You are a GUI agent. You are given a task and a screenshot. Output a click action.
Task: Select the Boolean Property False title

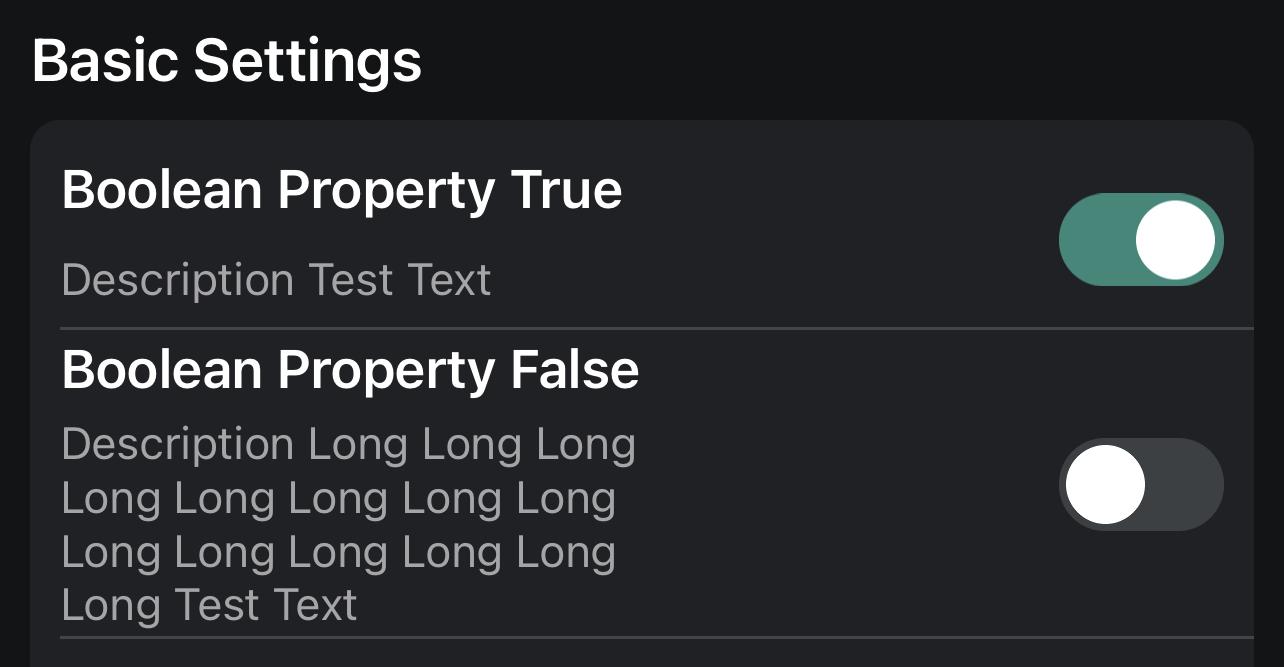pyautogui.click(x=350, y=370)
